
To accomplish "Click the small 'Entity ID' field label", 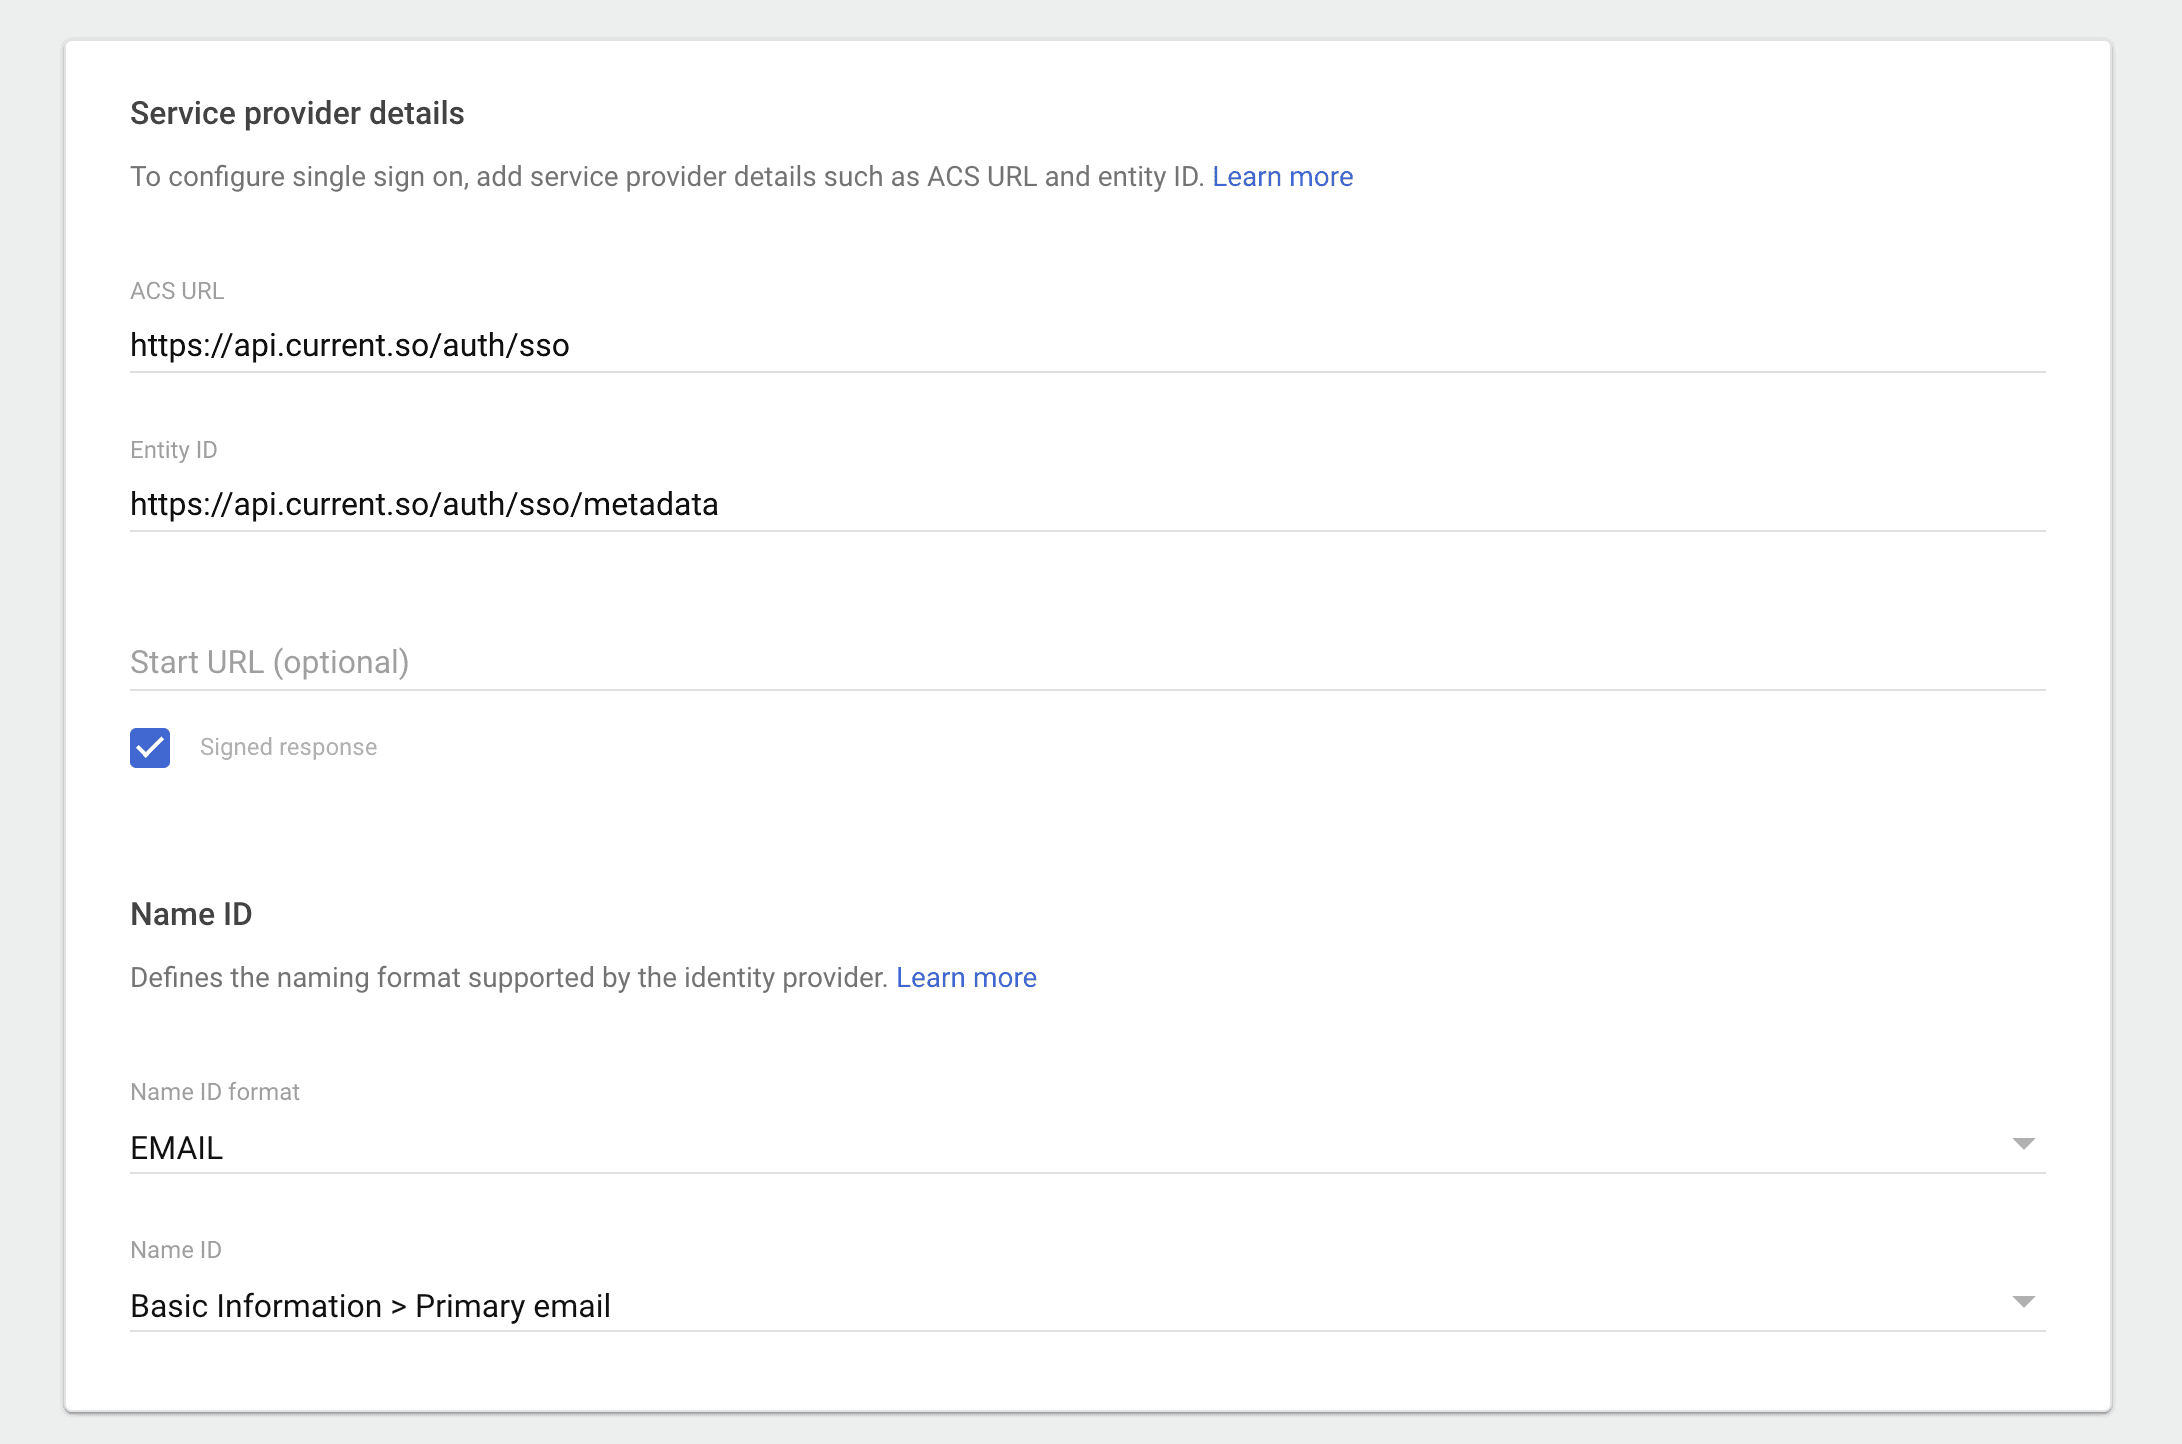I will pos(174,450).
